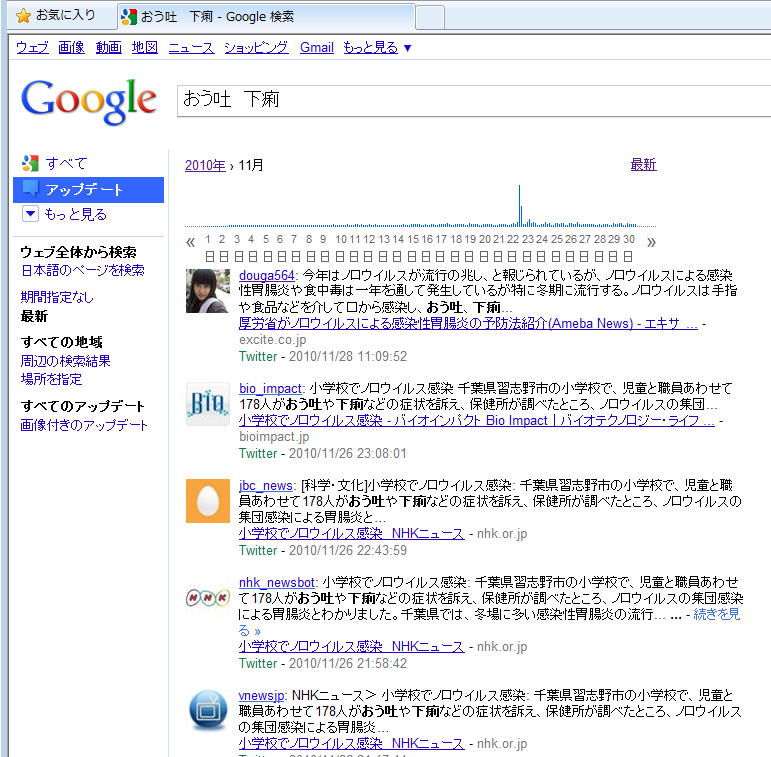Go to previous month with « arrow
The width and height of the screenshot is (771, 757).
pos(190,242)
